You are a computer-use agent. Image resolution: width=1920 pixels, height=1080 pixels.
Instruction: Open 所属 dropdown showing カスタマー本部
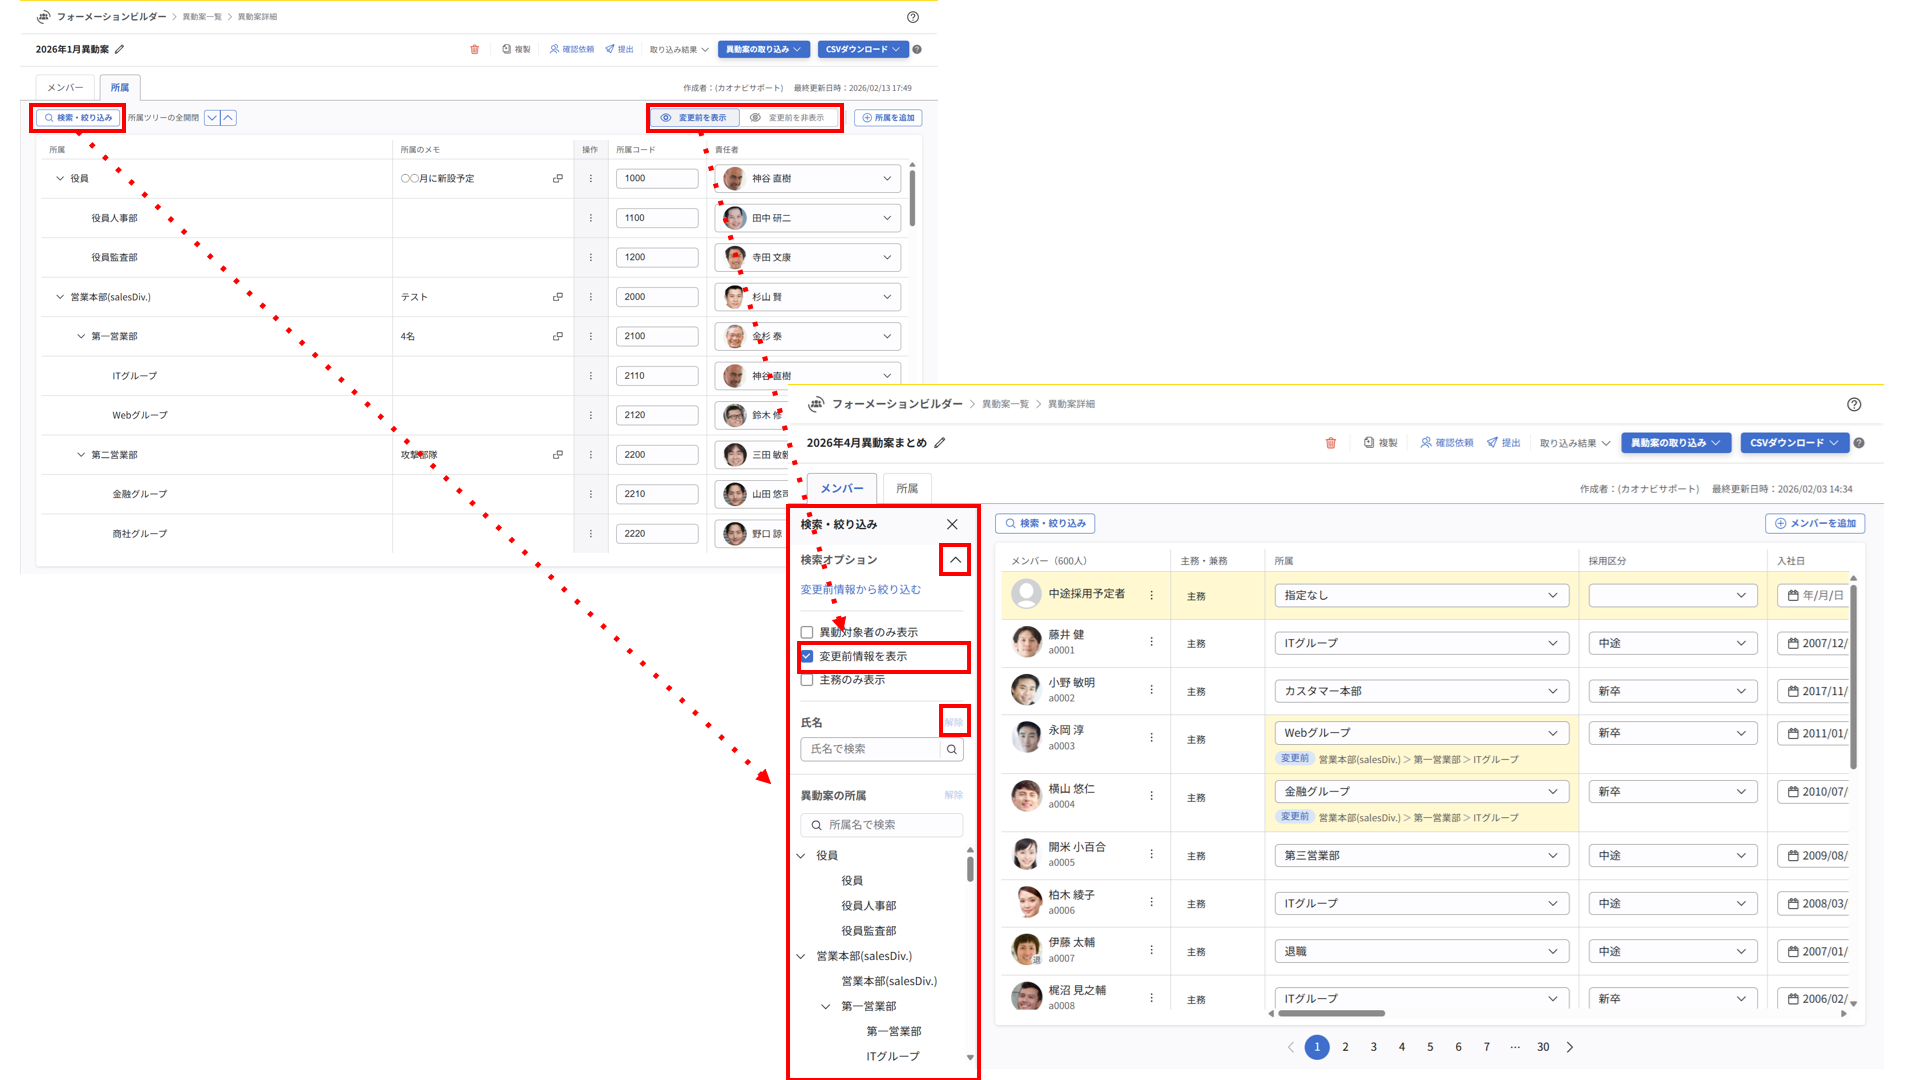(x=1421, y=691)
